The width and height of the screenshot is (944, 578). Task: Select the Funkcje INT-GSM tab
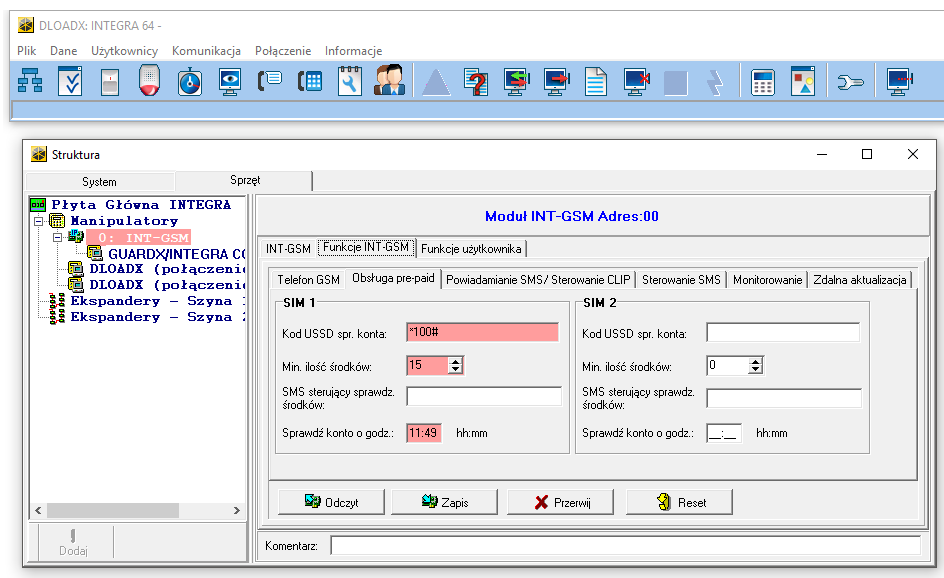pyautogui.click(x=366, y=247)
